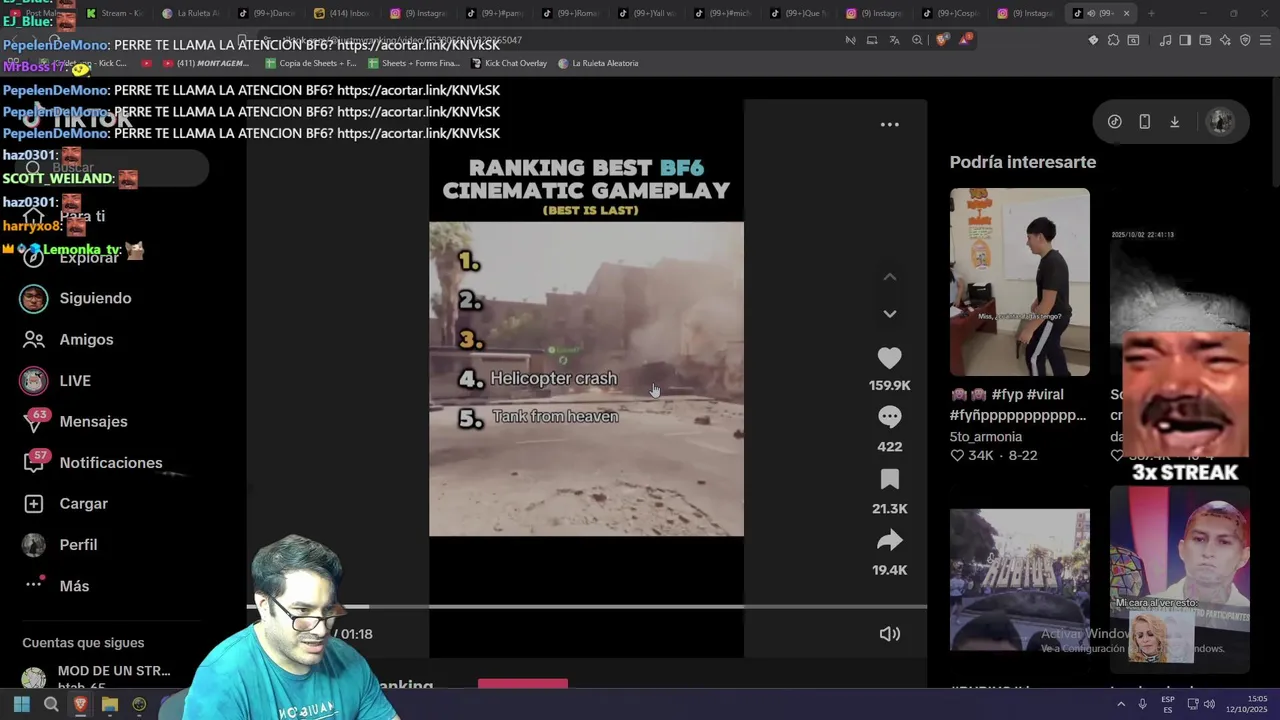Open the Windows Start menu
1280x720 pixels.
point(21,704)
